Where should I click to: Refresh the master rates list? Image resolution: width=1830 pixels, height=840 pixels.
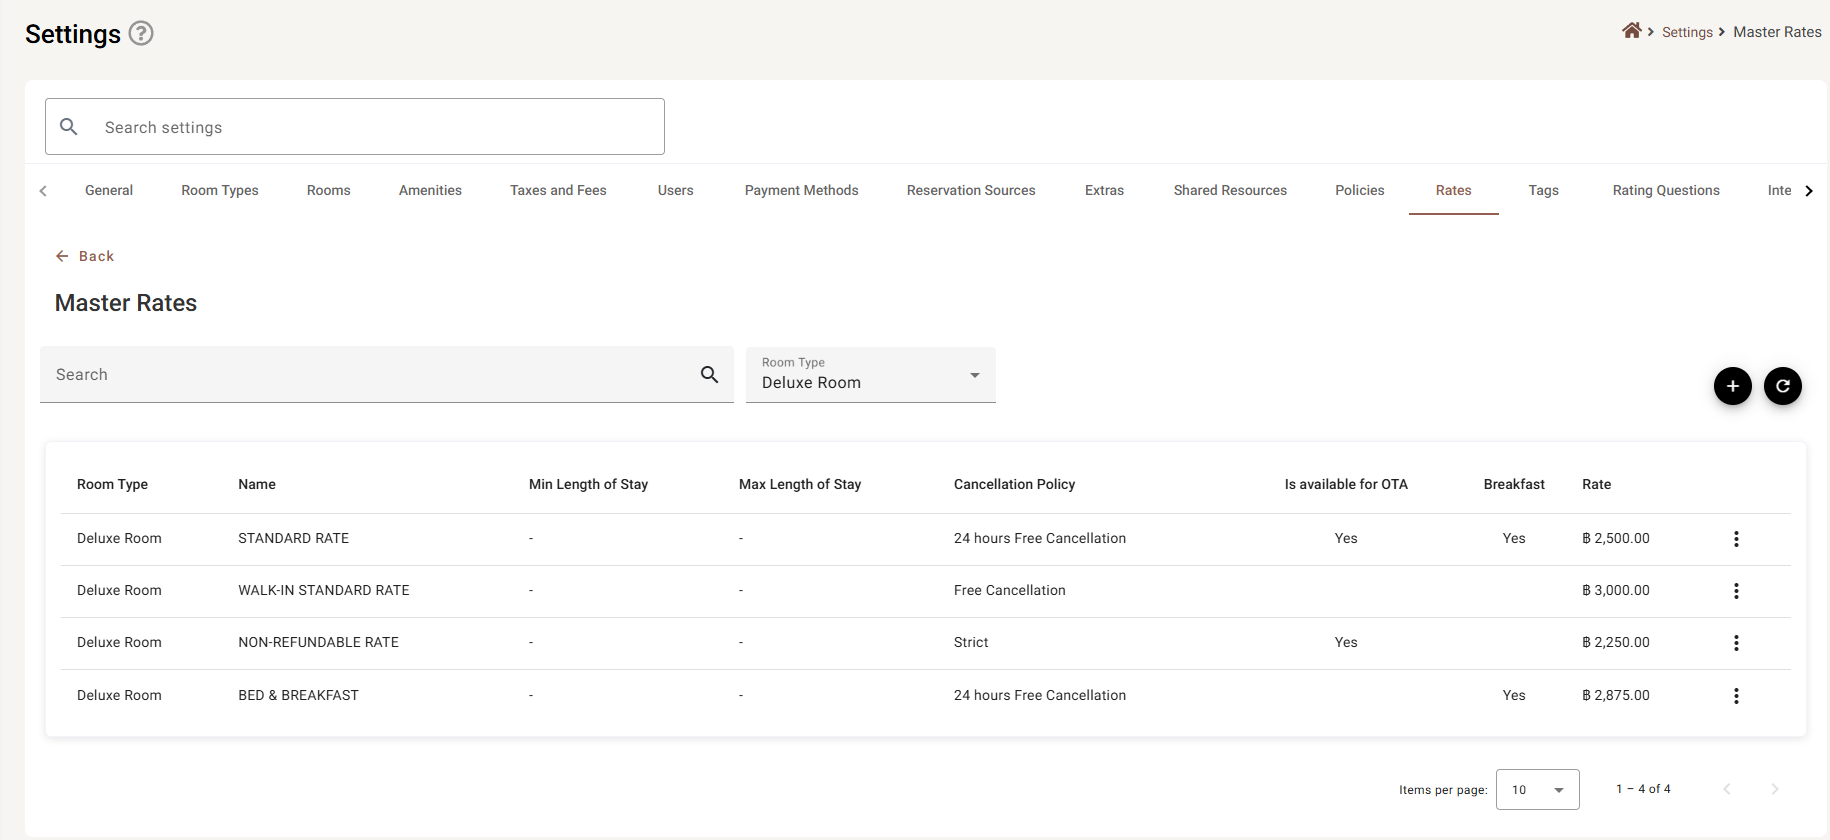(1782, 386)
